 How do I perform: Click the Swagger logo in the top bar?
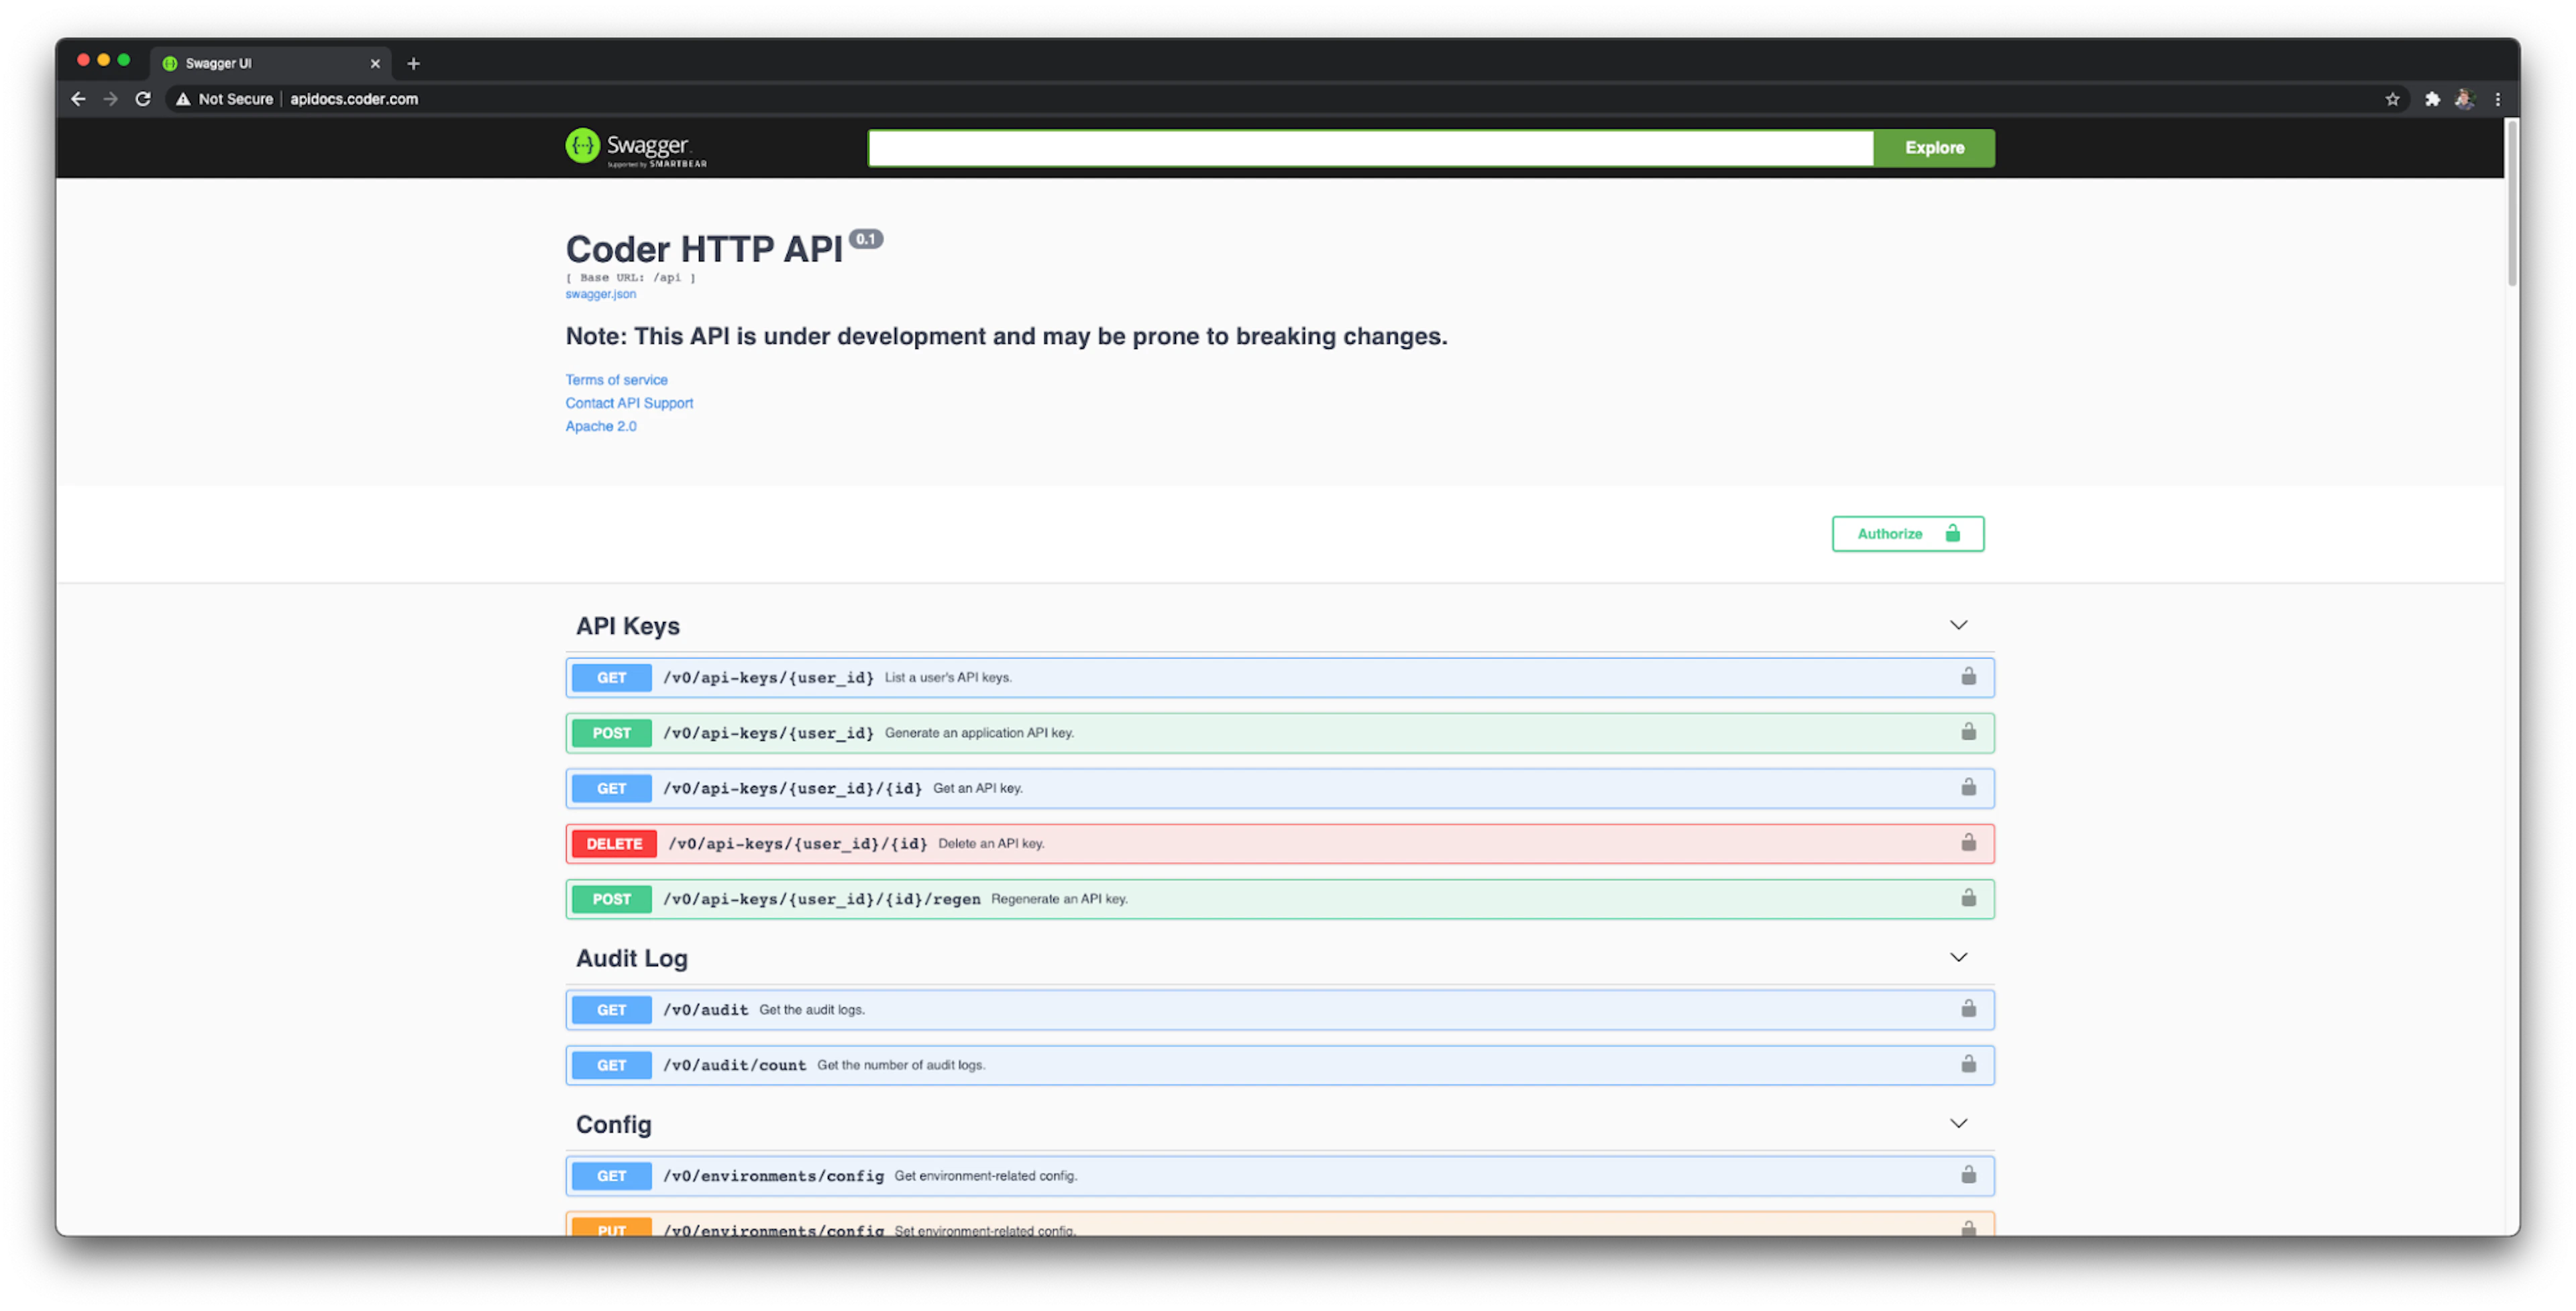point(636,148)
